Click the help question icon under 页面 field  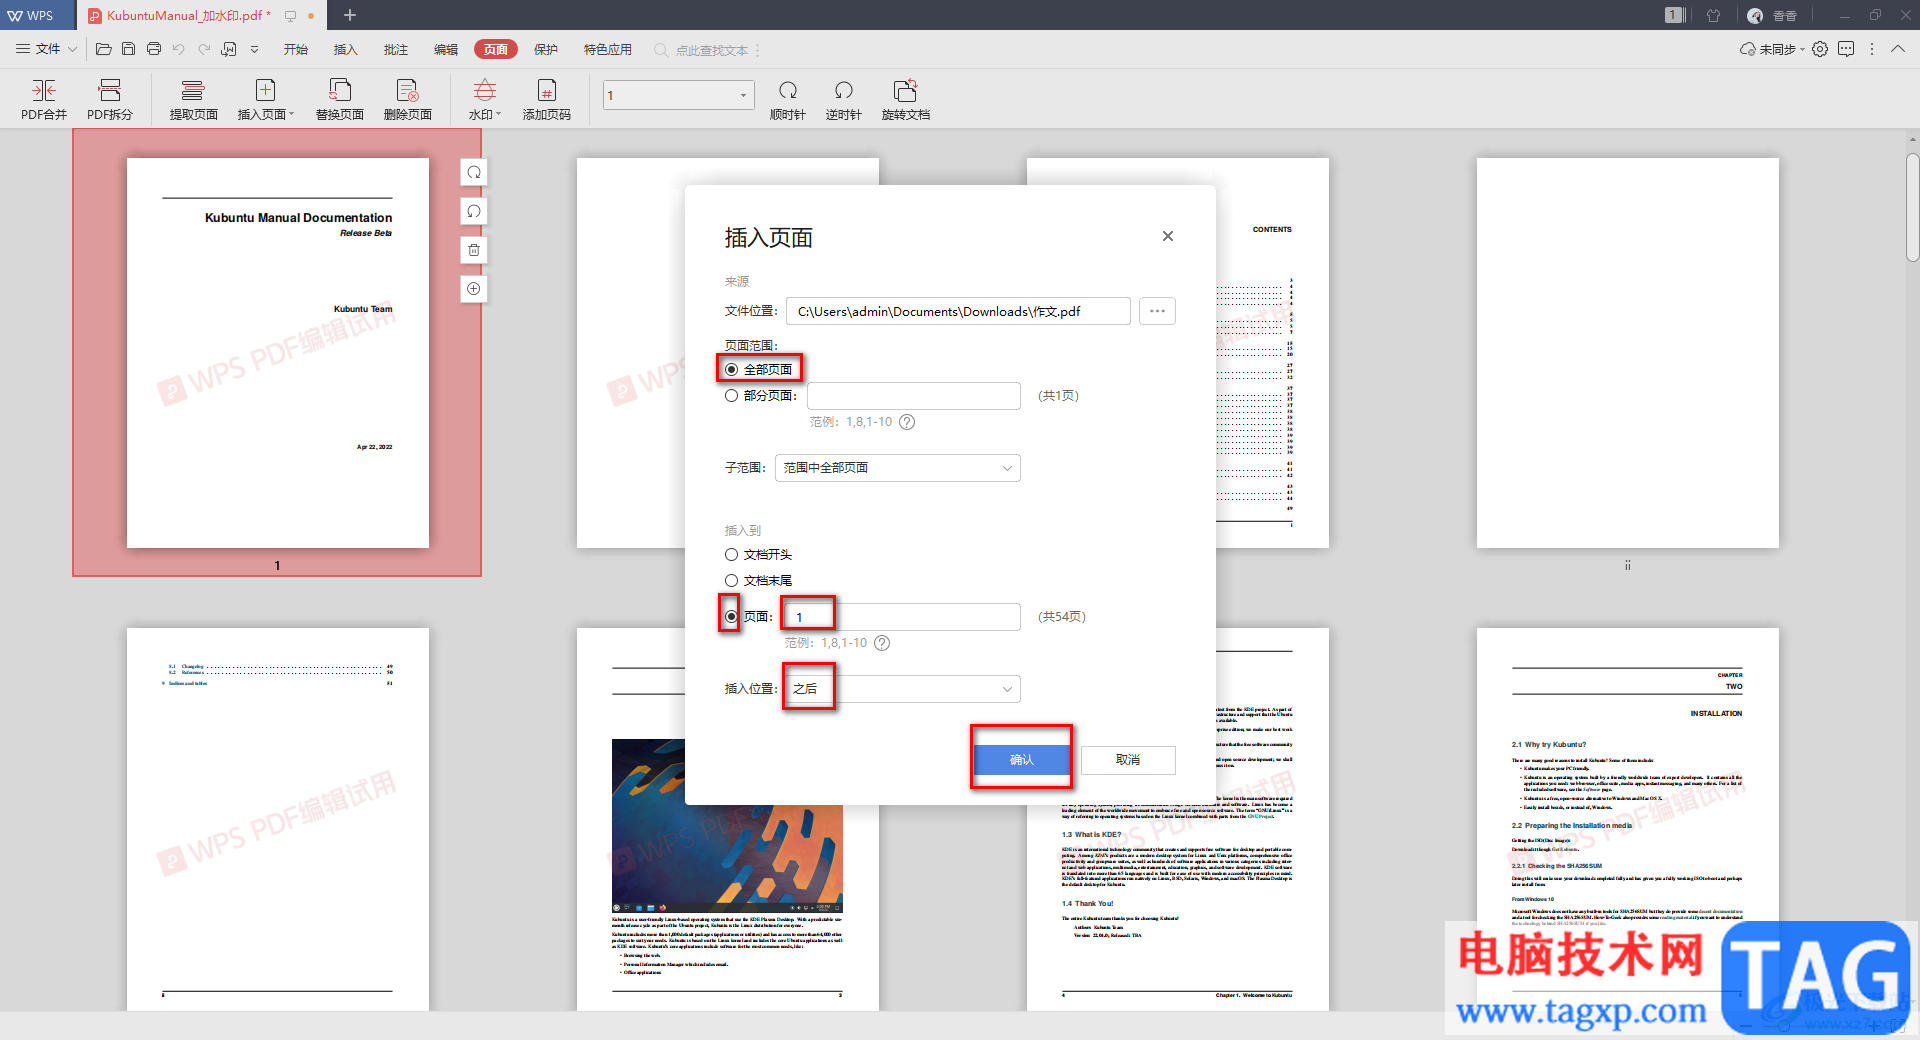[882, 643]
